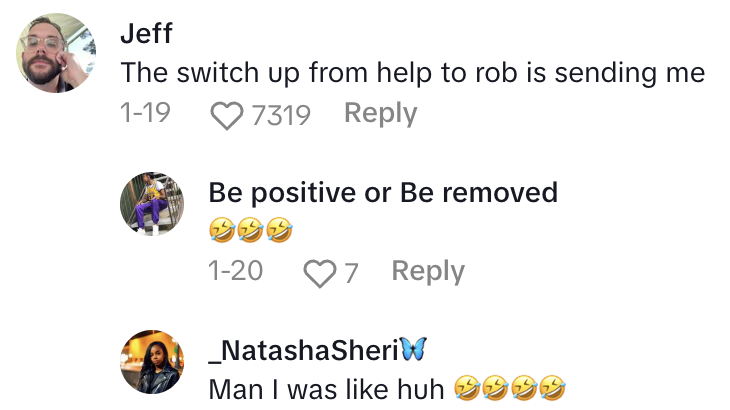
Task: Tap the words "Man I was like huh"
Action: [326, 389]
